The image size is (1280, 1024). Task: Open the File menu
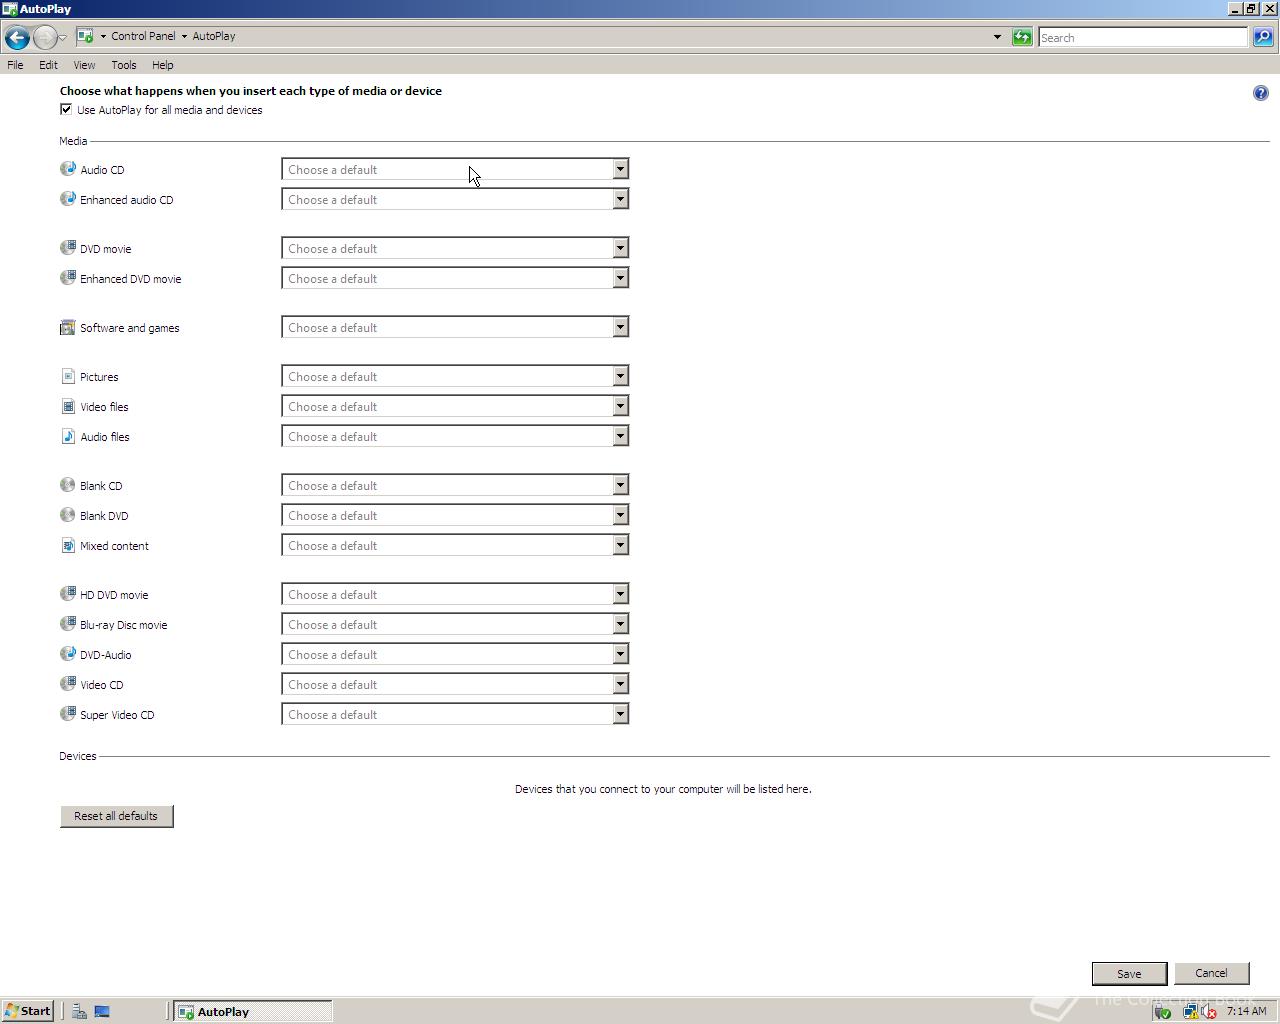[x=15, y=65]
